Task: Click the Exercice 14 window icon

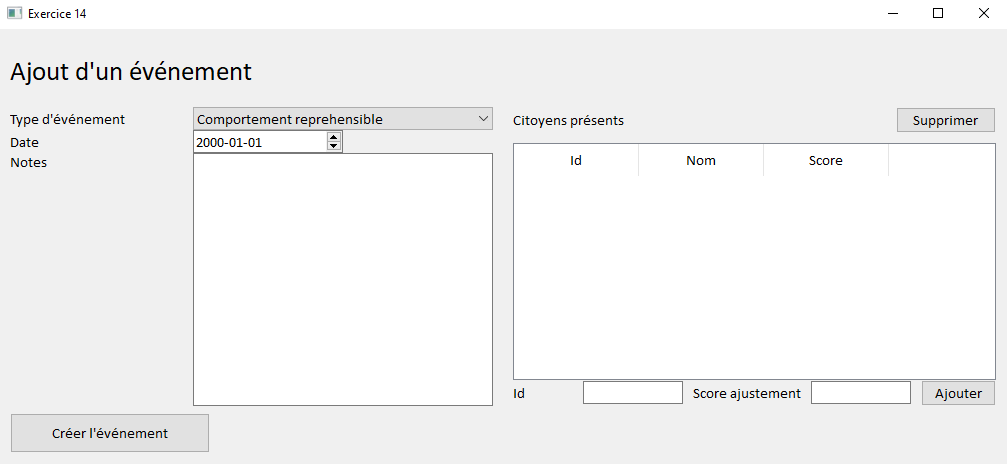Action: point(14,13)
